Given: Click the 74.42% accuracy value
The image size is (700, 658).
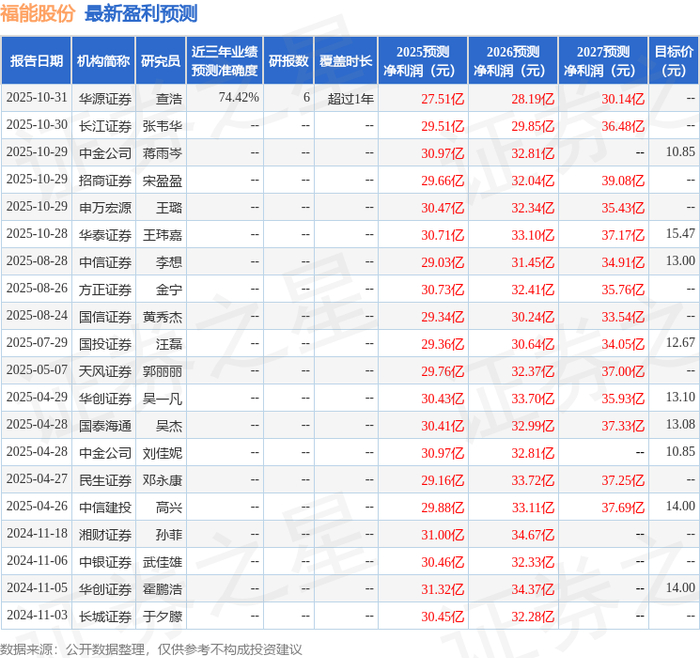Looking at the screenshot, I should pyautogui.click(x=239, y=97).
